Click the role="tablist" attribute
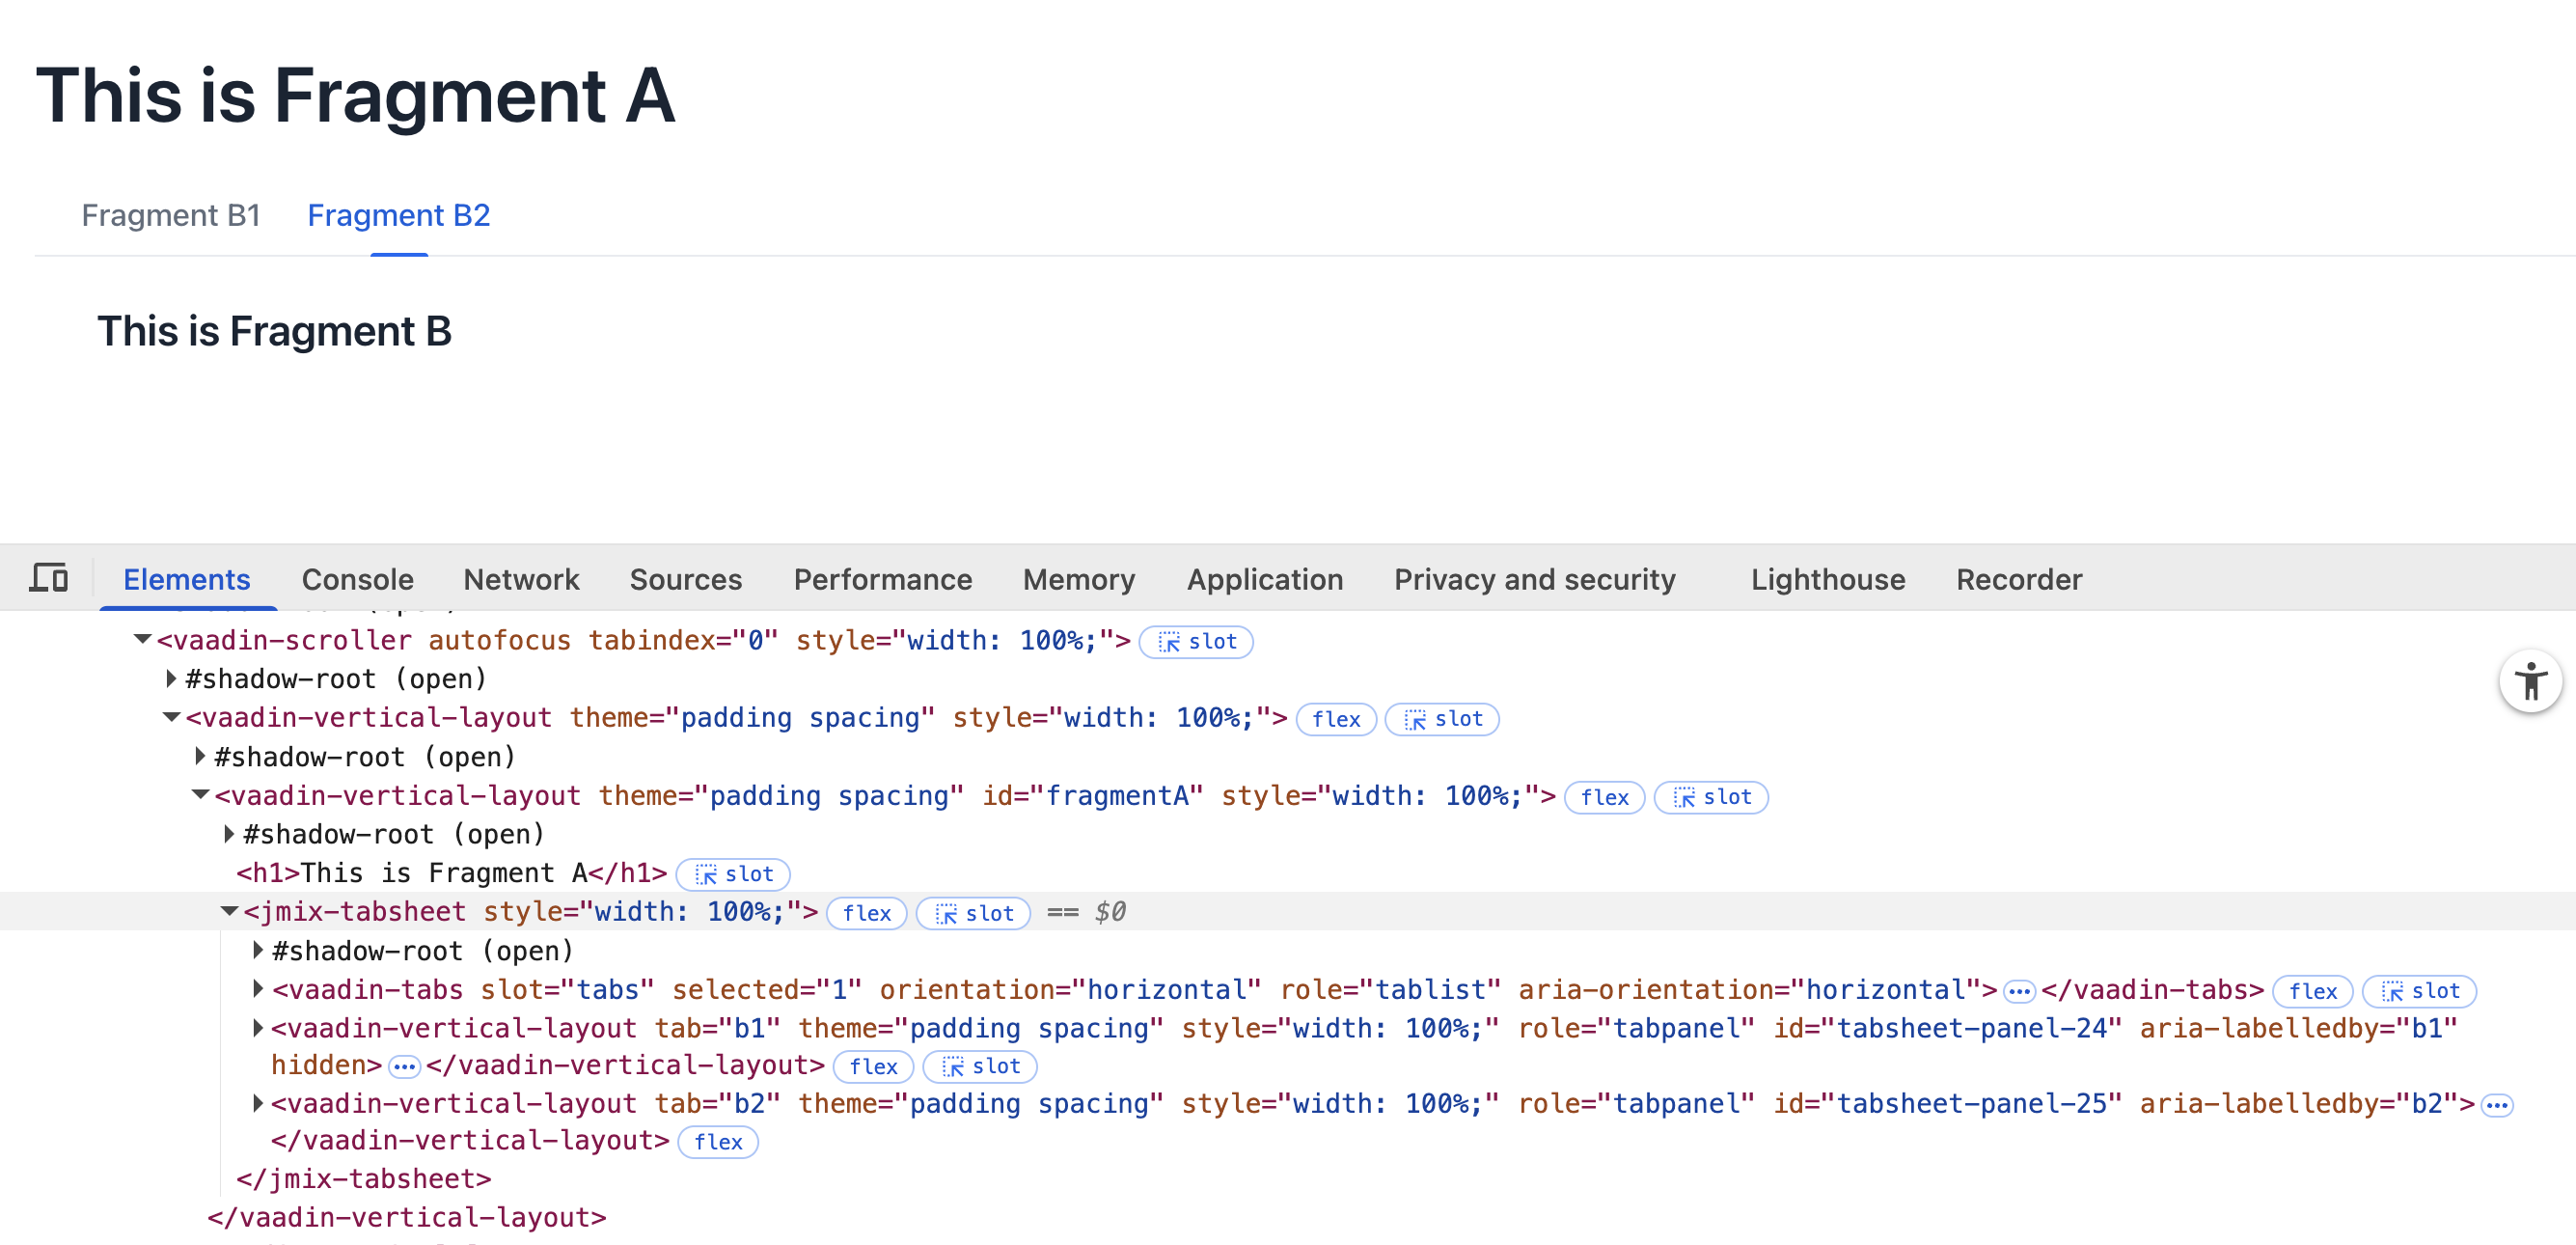 click(1391, 990)
